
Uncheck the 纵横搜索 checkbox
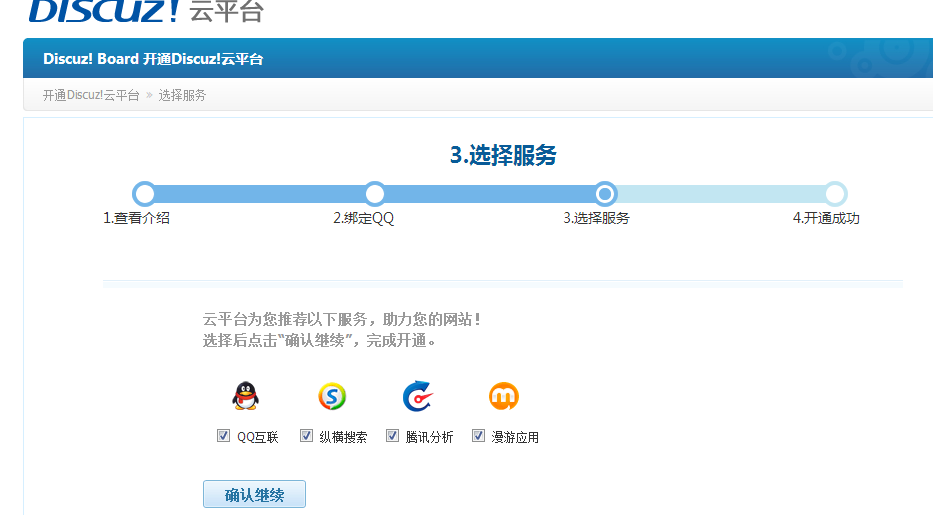pyautogui.click(x=306, y=436)
